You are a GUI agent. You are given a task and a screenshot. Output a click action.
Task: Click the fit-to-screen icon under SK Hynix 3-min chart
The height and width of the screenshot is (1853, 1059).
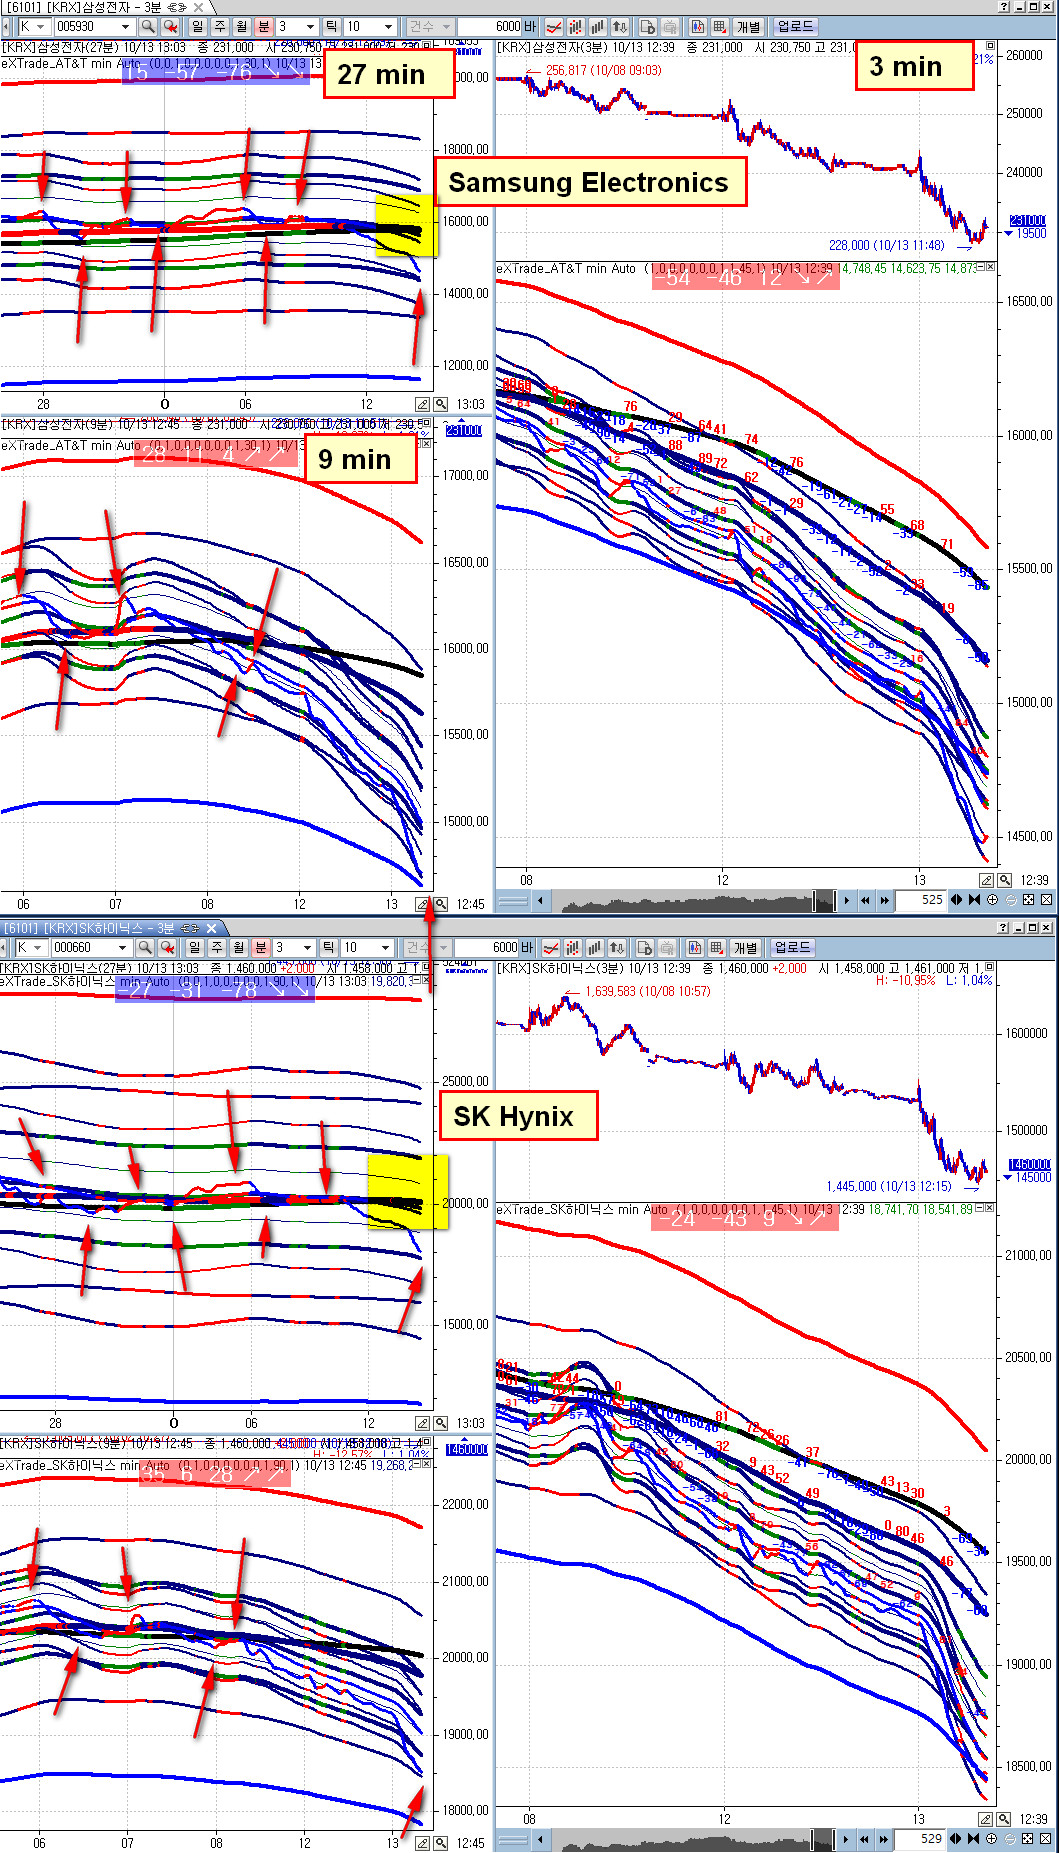tap(1027, 1838)
